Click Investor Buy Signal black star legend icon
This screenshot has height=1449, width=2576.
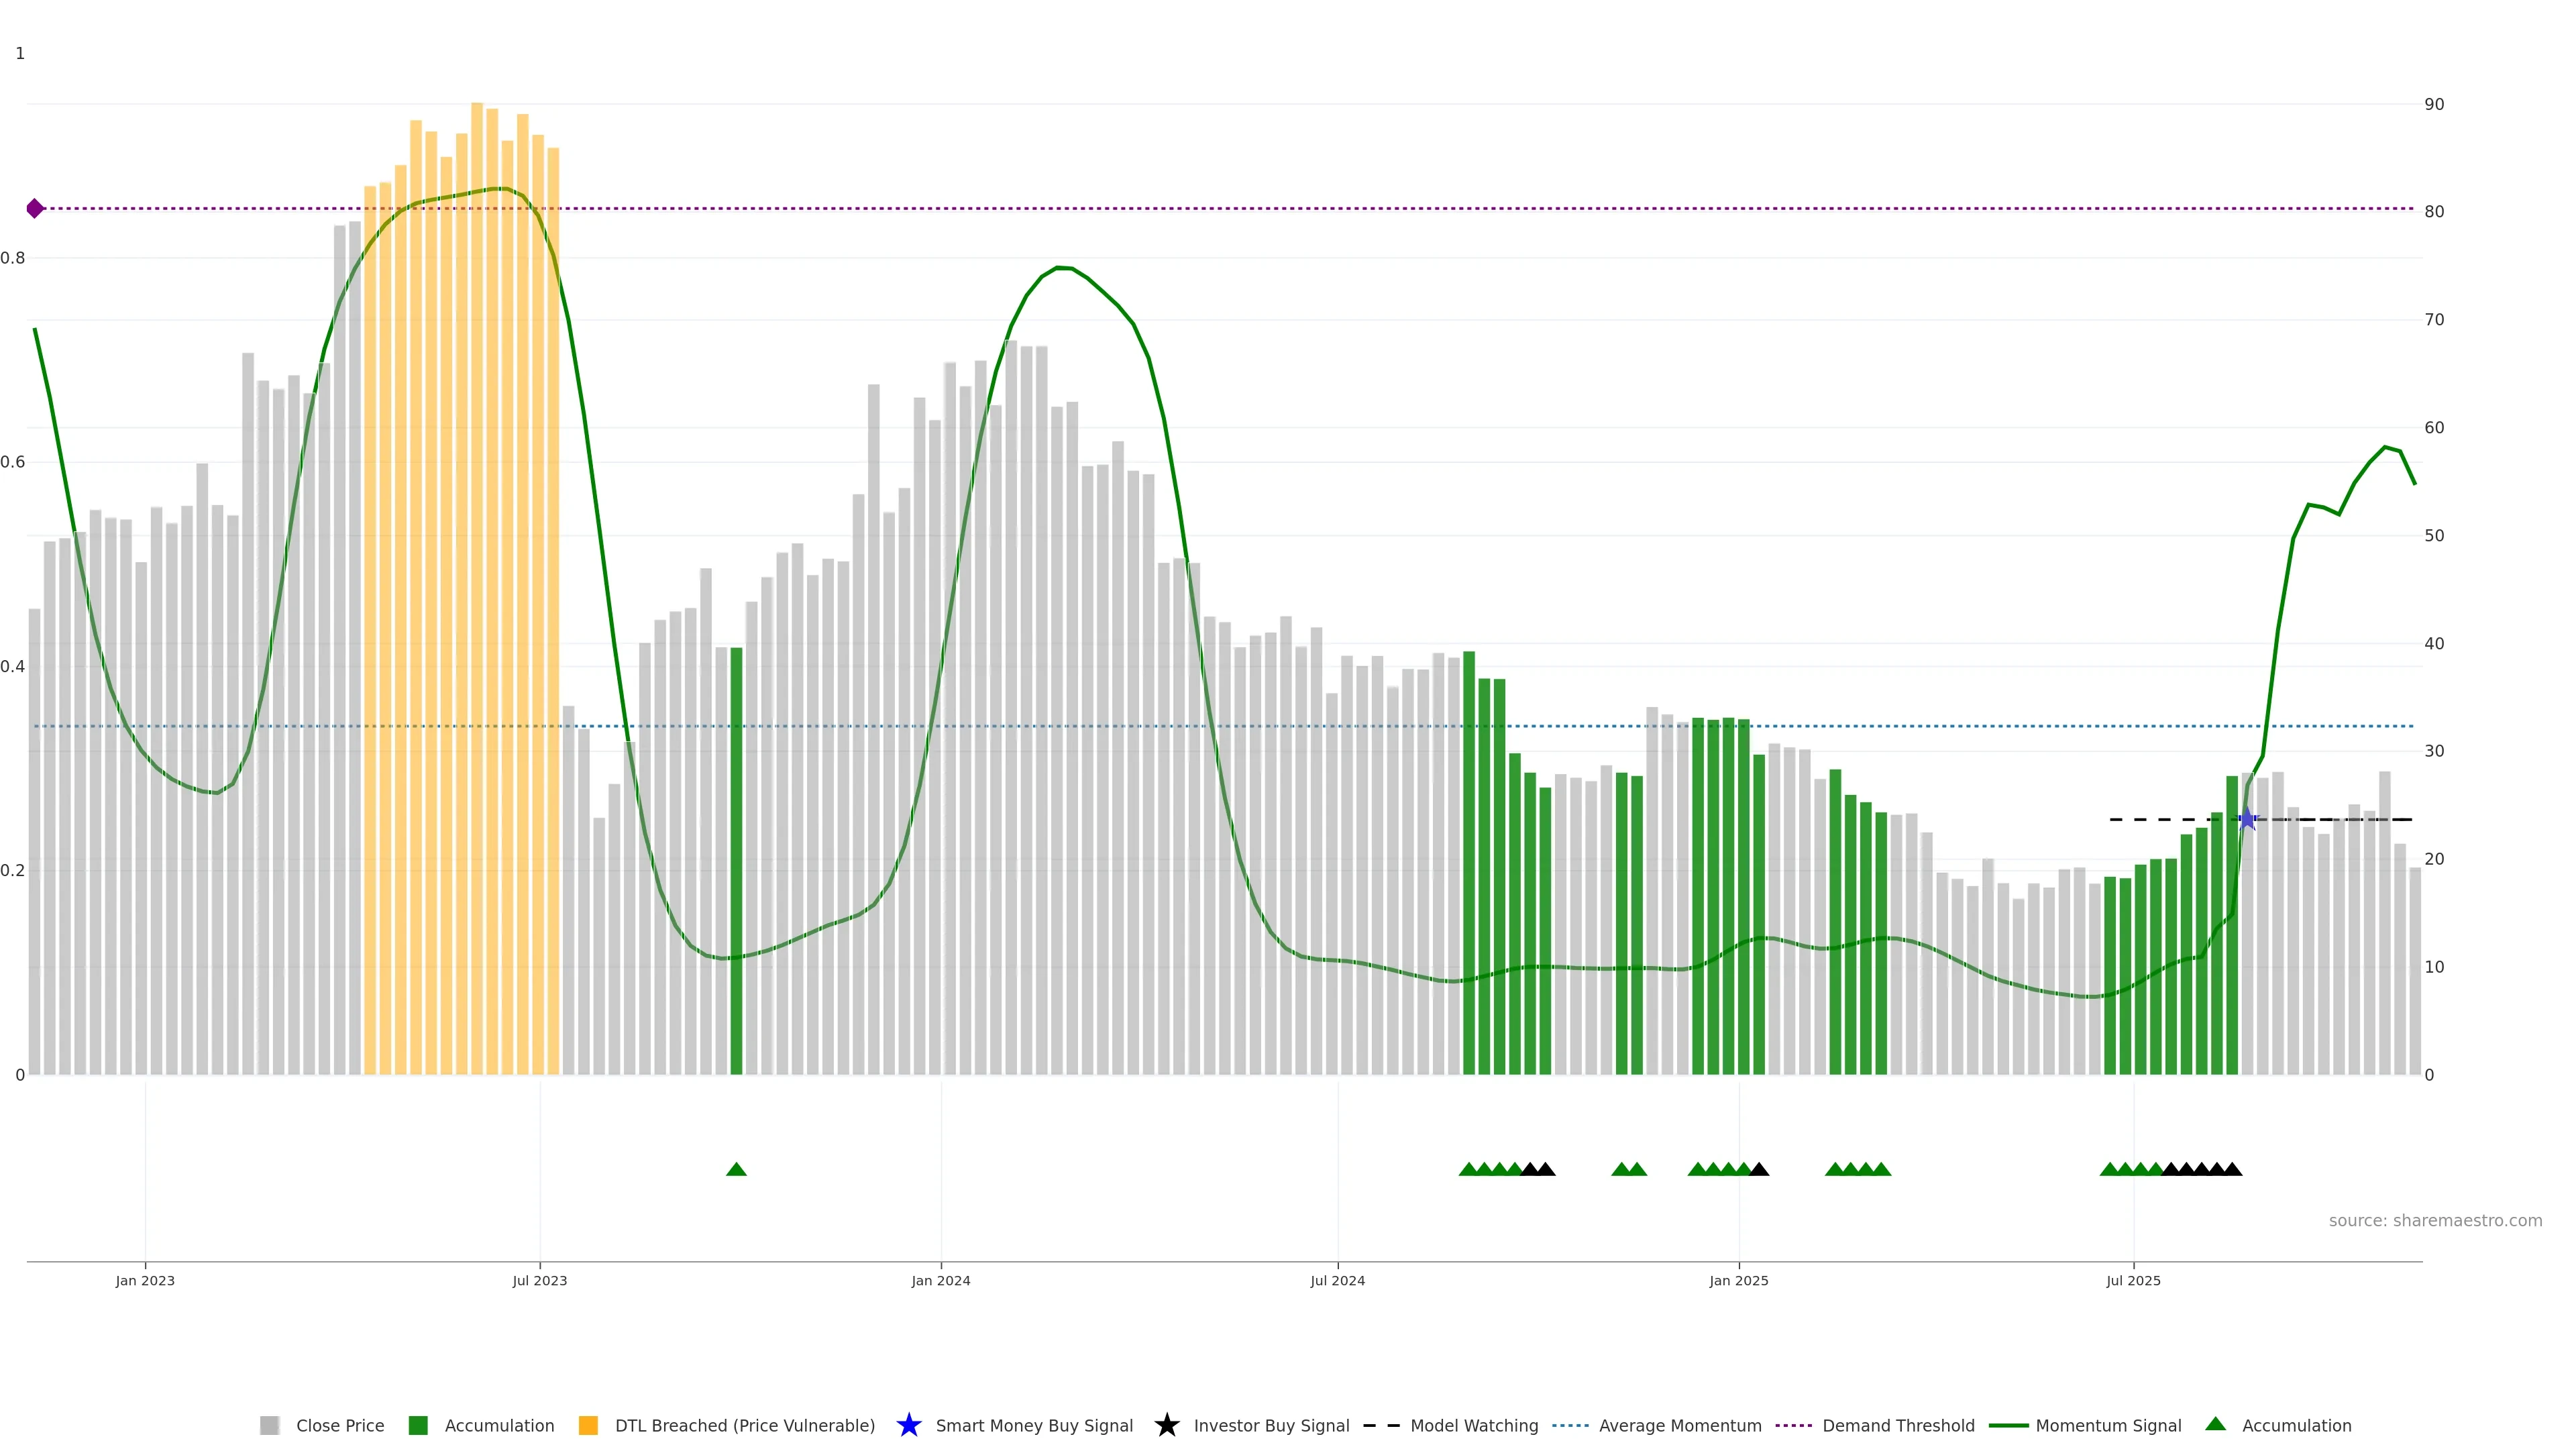[x=1167, y=1426]
